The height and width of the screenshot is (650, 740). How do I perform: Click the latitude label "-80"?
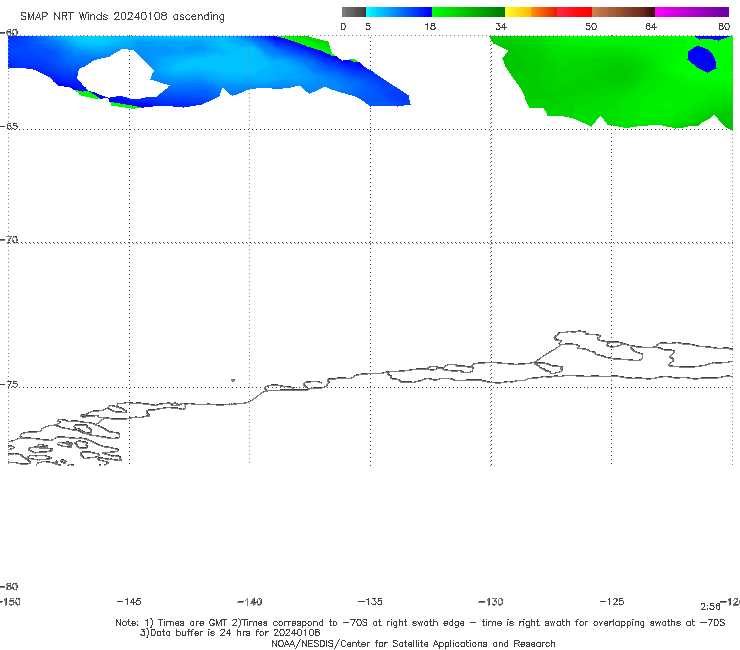coord(9,586)
